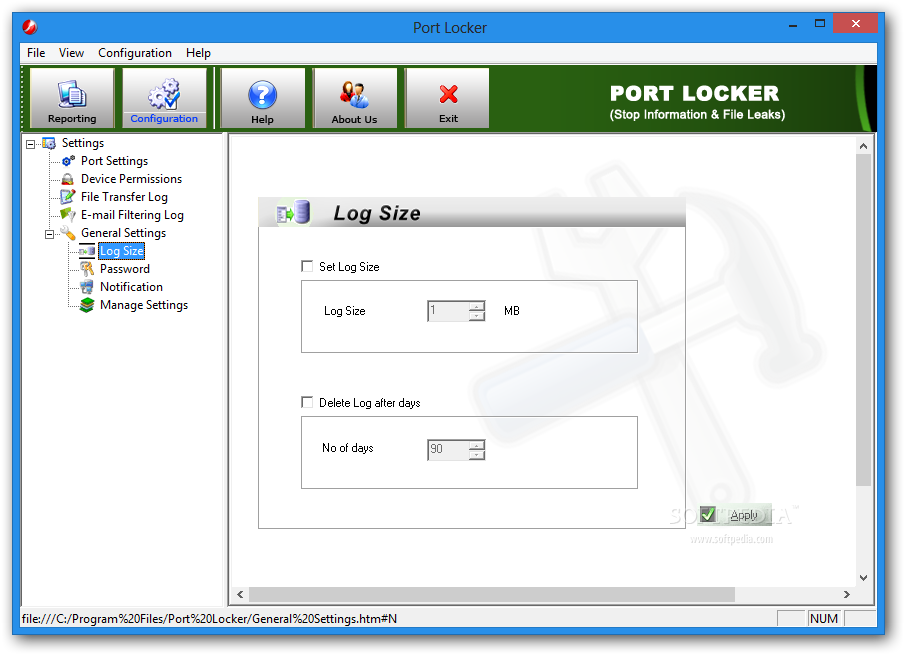This screenshot has height=655, width=905.
Task: Open the View menu
Action: pos(71,53)
